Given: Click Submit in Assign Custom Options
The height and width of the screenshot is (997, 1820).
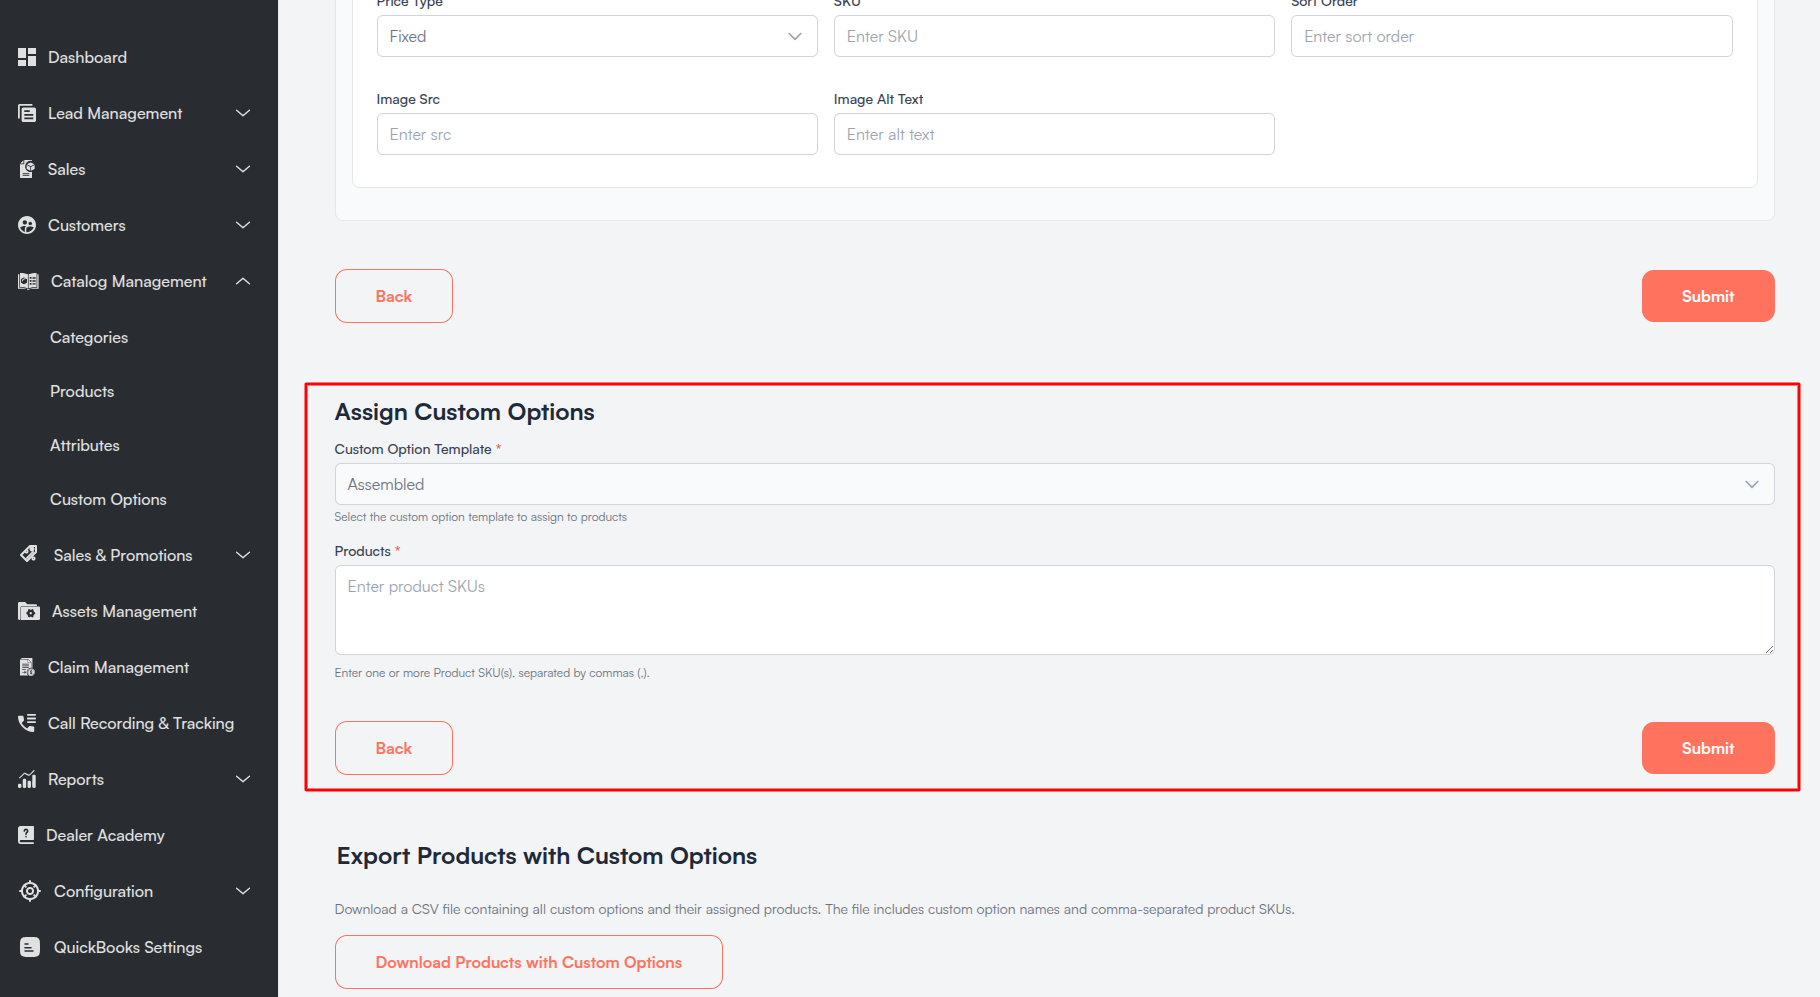Looking at the screenshot, I should 1708,748.
